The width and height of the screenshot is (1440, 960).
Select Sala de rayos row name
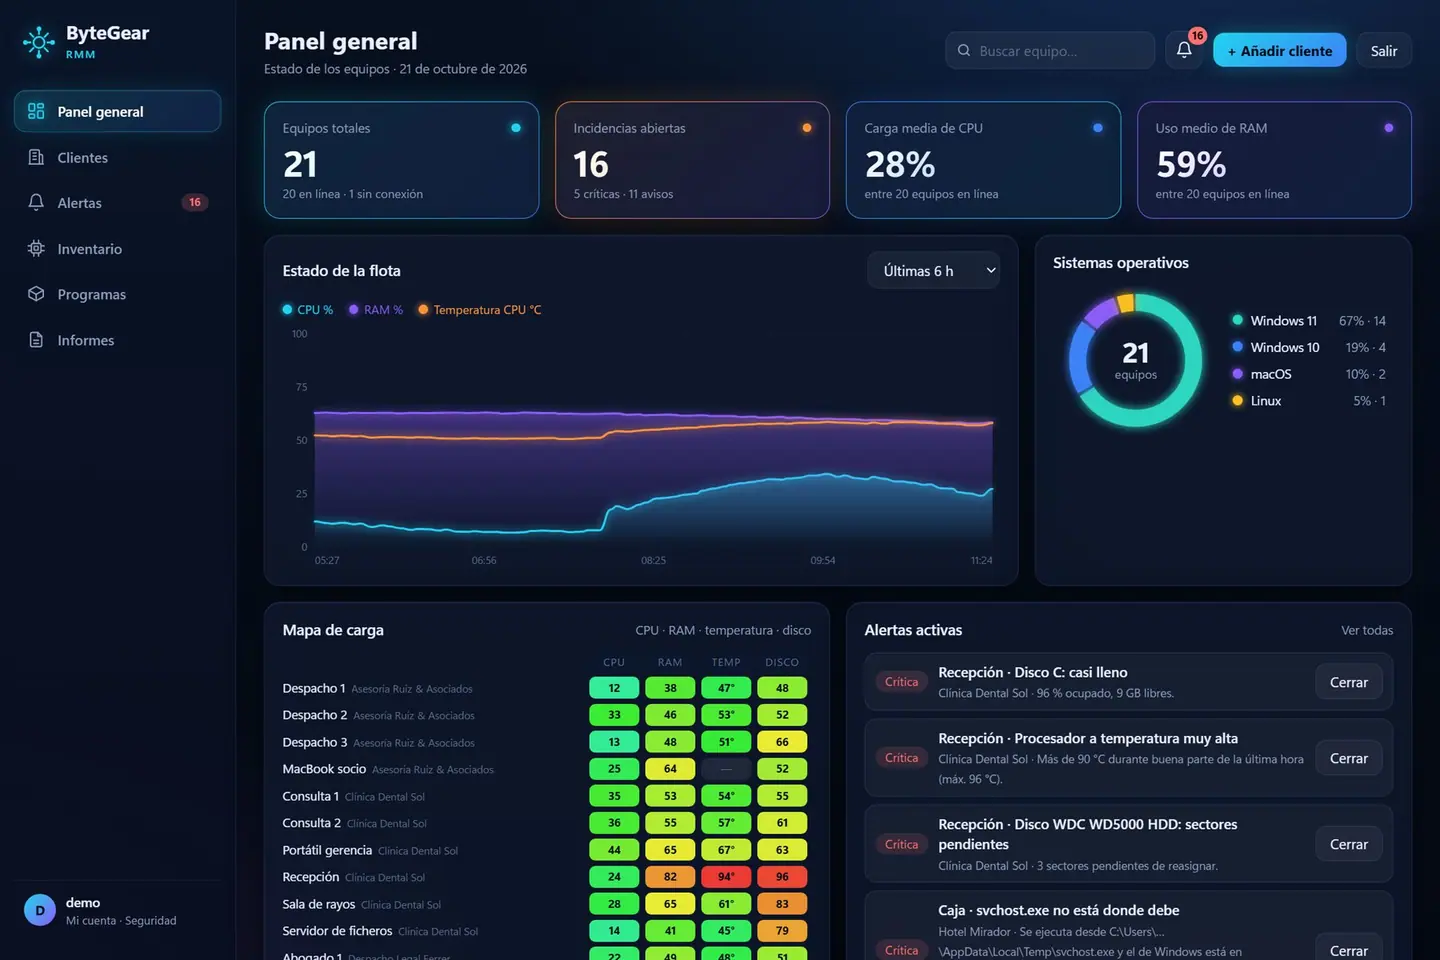319,904
